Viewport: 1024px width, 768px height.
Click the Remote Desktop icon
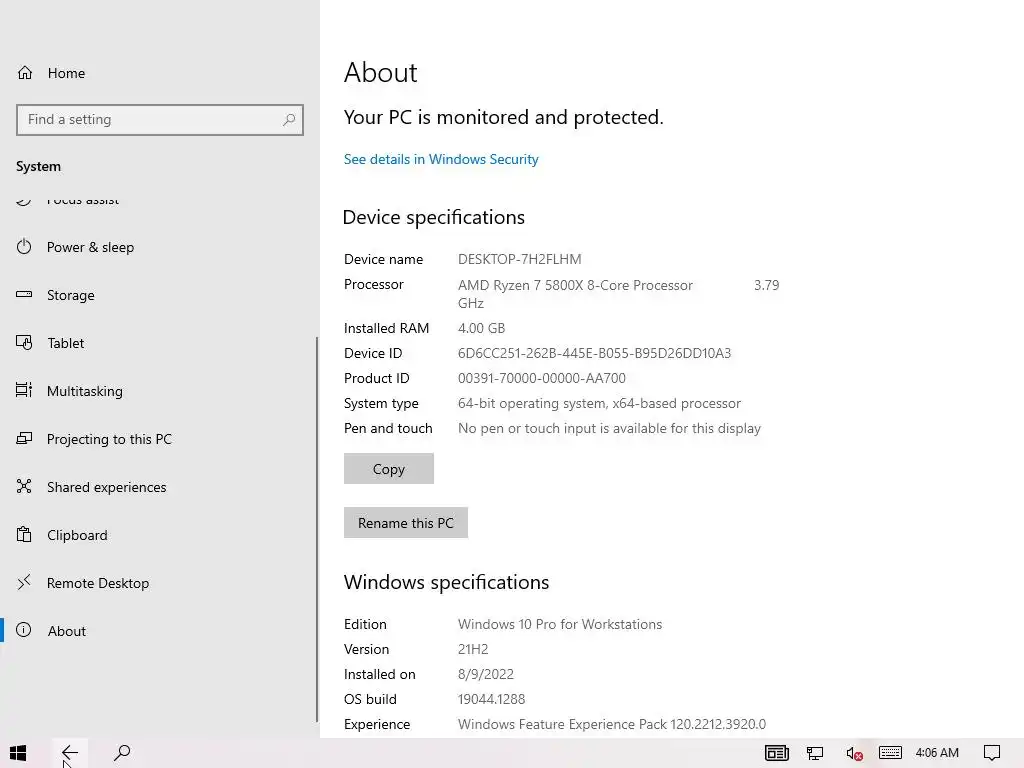(x=24, y=582)
